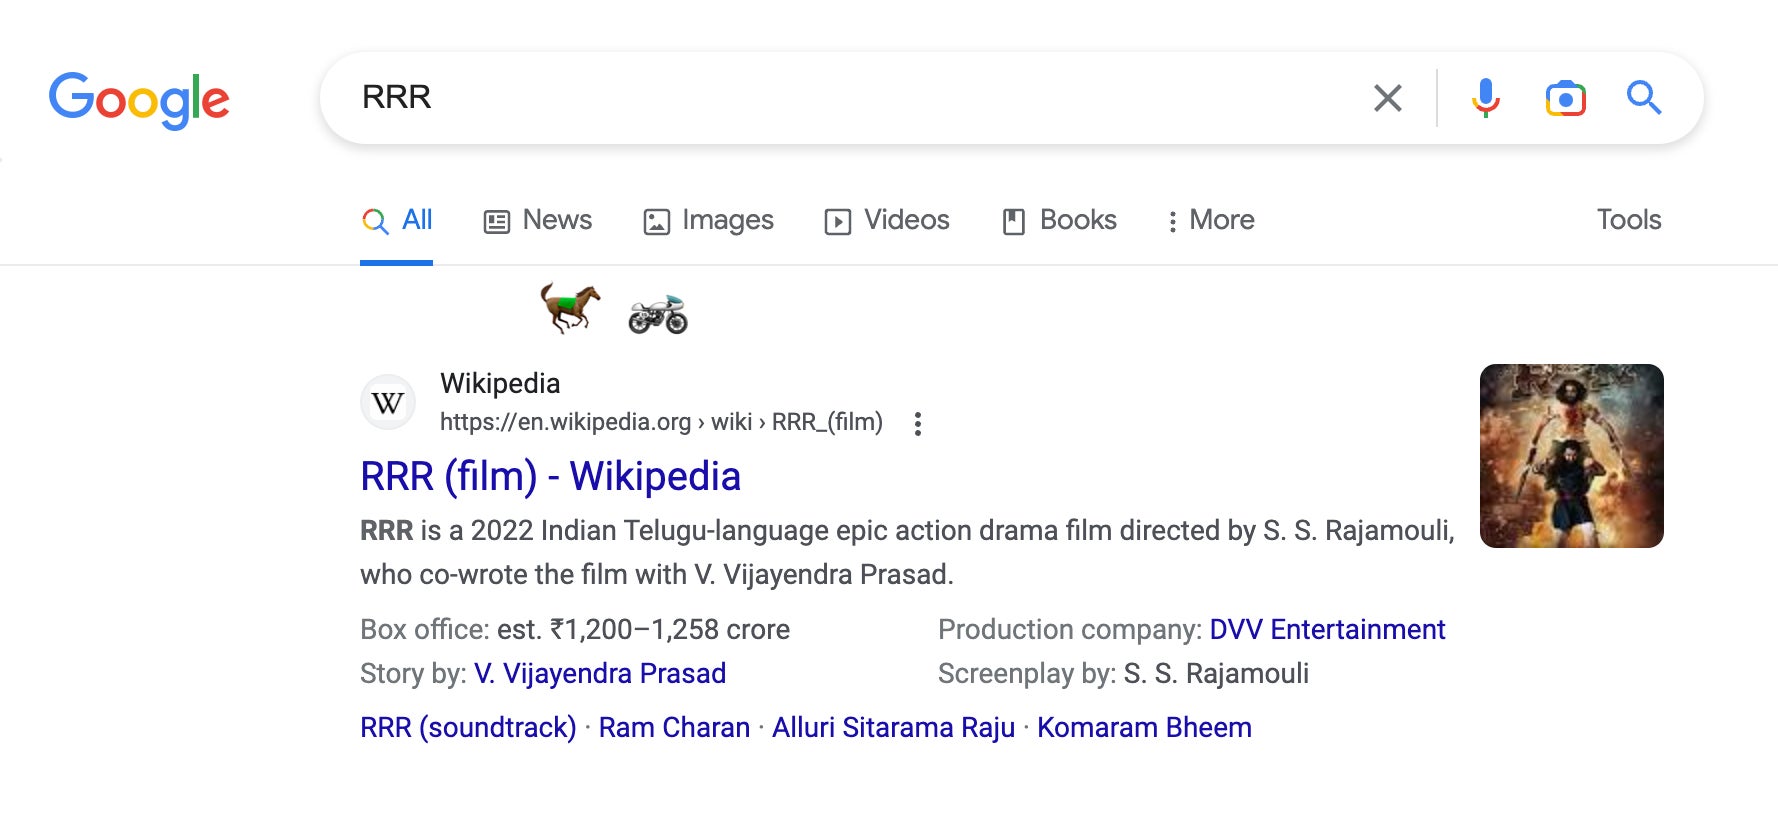Switch to the Videos tab
The width and height of the screenshot is (1778, 830).
[x=887, y=220]
